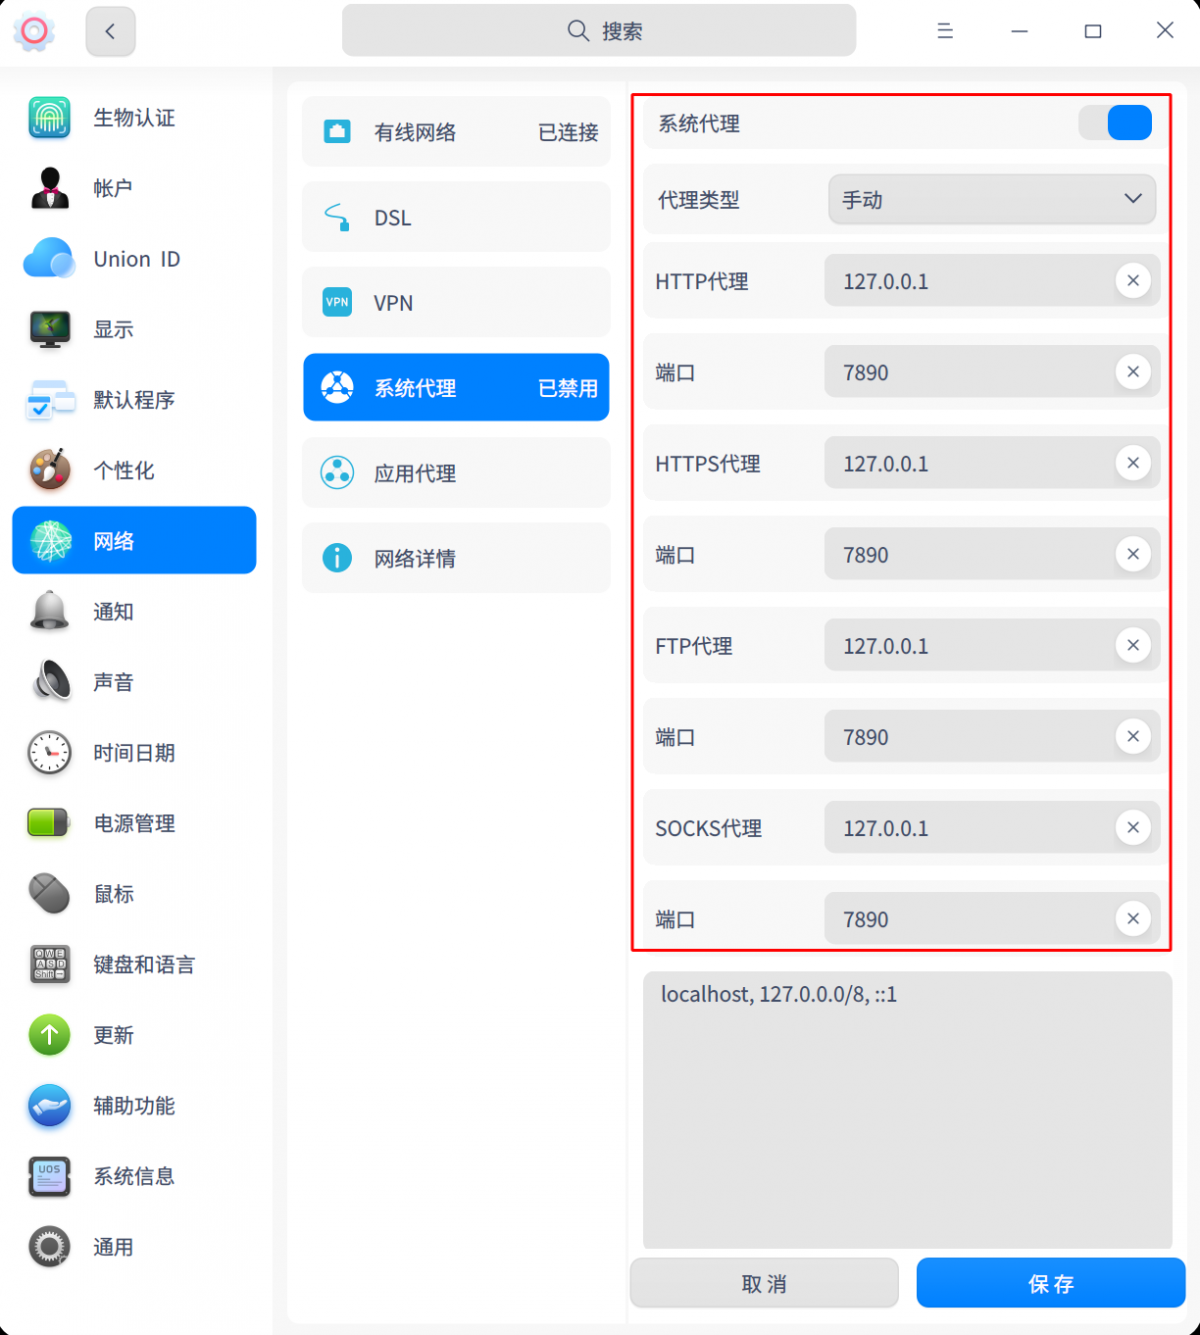The width and height of the screenshot is (1200, 1335).
Task: Click the DSL connection icon
Action: tap(337, 217)
